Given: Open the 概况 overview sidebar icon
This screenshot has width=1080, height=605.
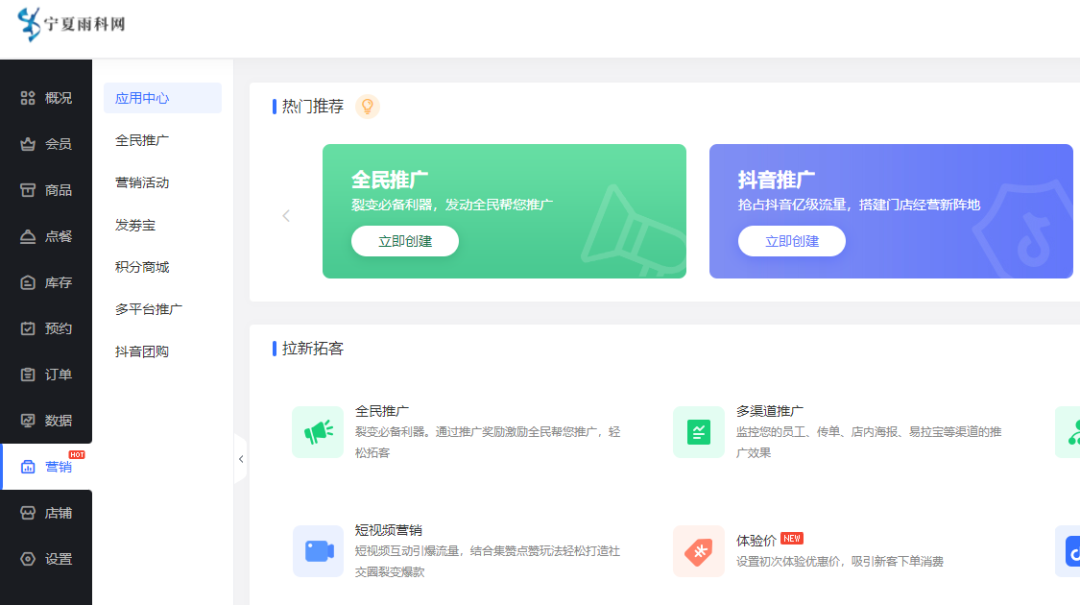Looking at the screenshot, I should pyautogui.click(x=28, y=98).
